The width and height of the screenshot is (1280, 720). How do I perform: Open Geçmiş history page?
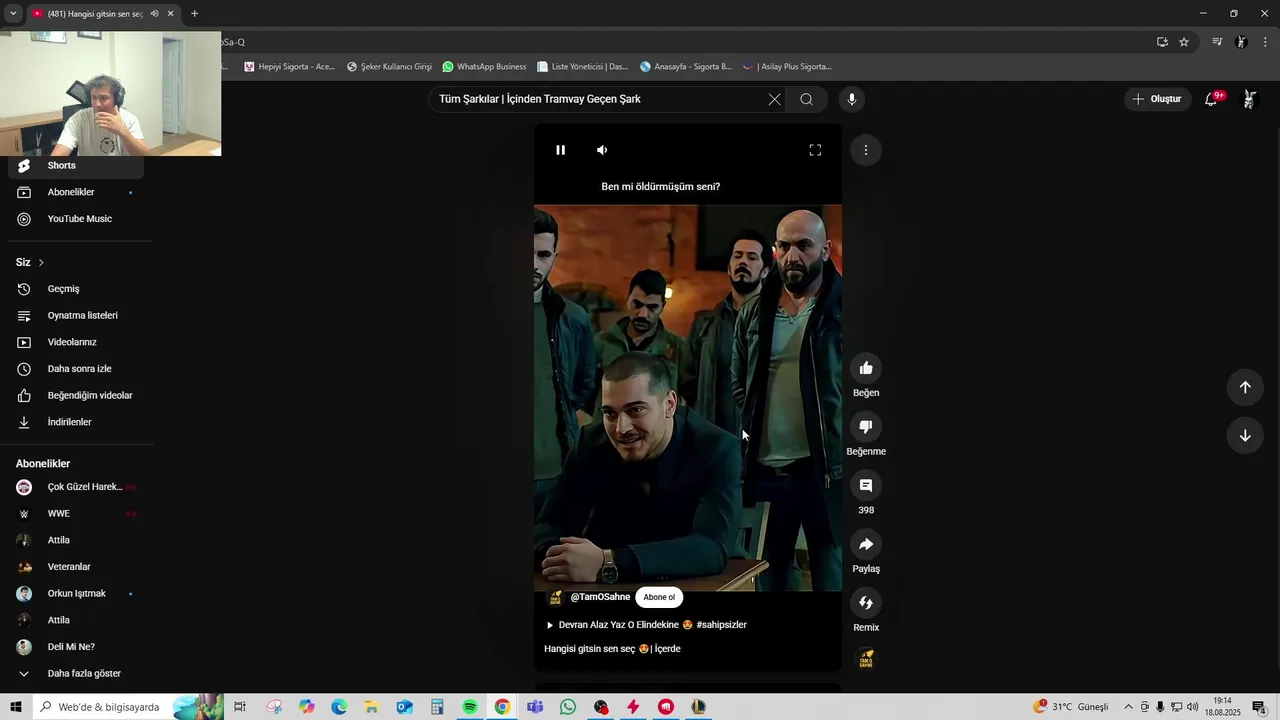coord(76,289)
